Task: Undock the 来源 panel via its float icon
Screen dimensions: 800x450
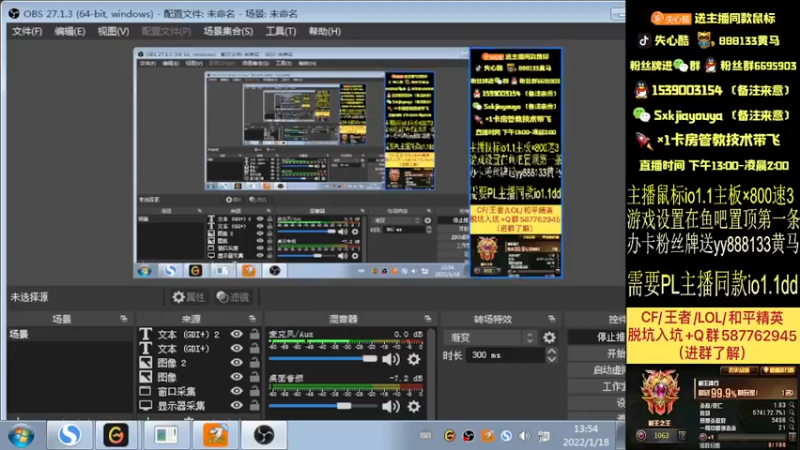Action: pyautogui.click(x=252, y=319)
